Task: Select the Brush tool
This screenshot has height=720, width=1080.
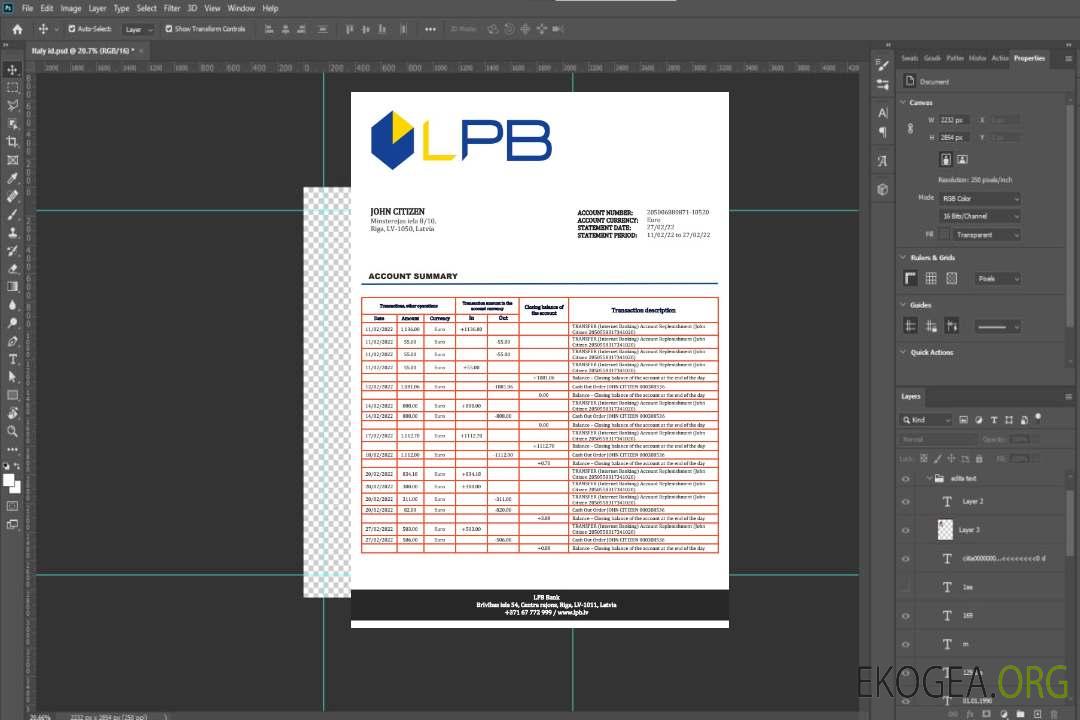Action: [x=12, y=214]
